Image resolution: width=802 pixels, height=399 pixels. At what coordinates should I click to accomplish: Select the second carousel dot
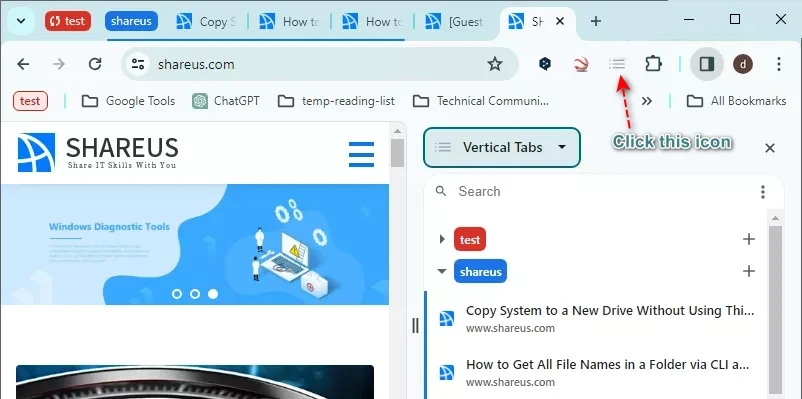pyautogui.click(x=195, y=294)
